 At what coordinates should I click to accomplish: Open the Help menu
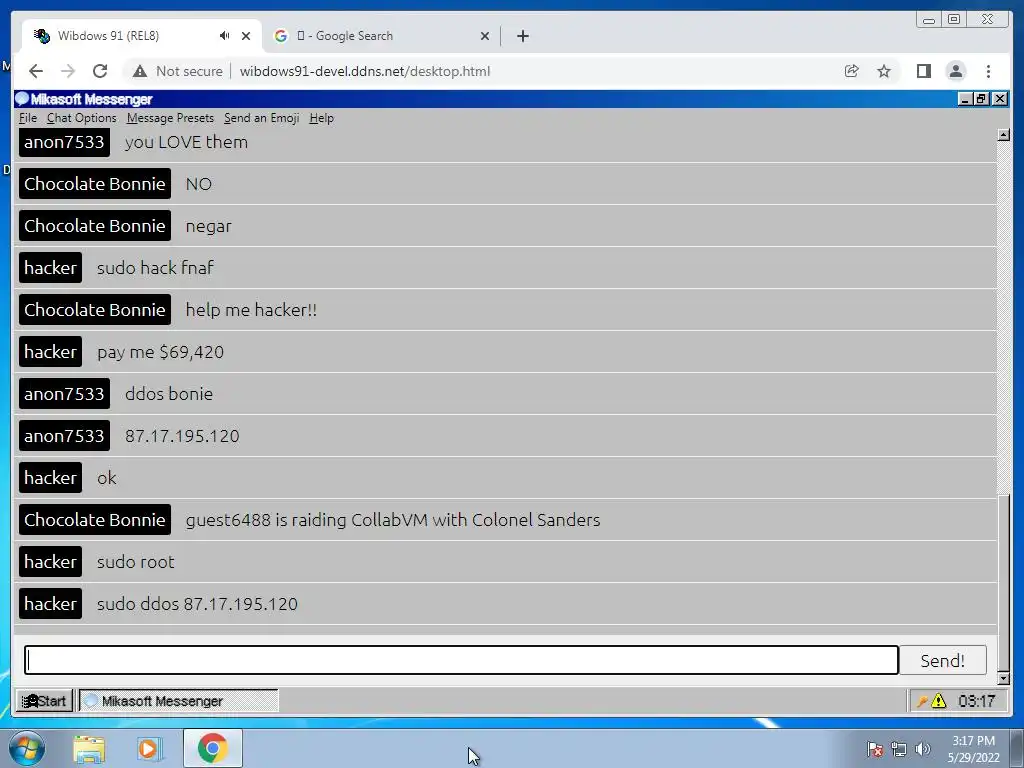(321, 118)
